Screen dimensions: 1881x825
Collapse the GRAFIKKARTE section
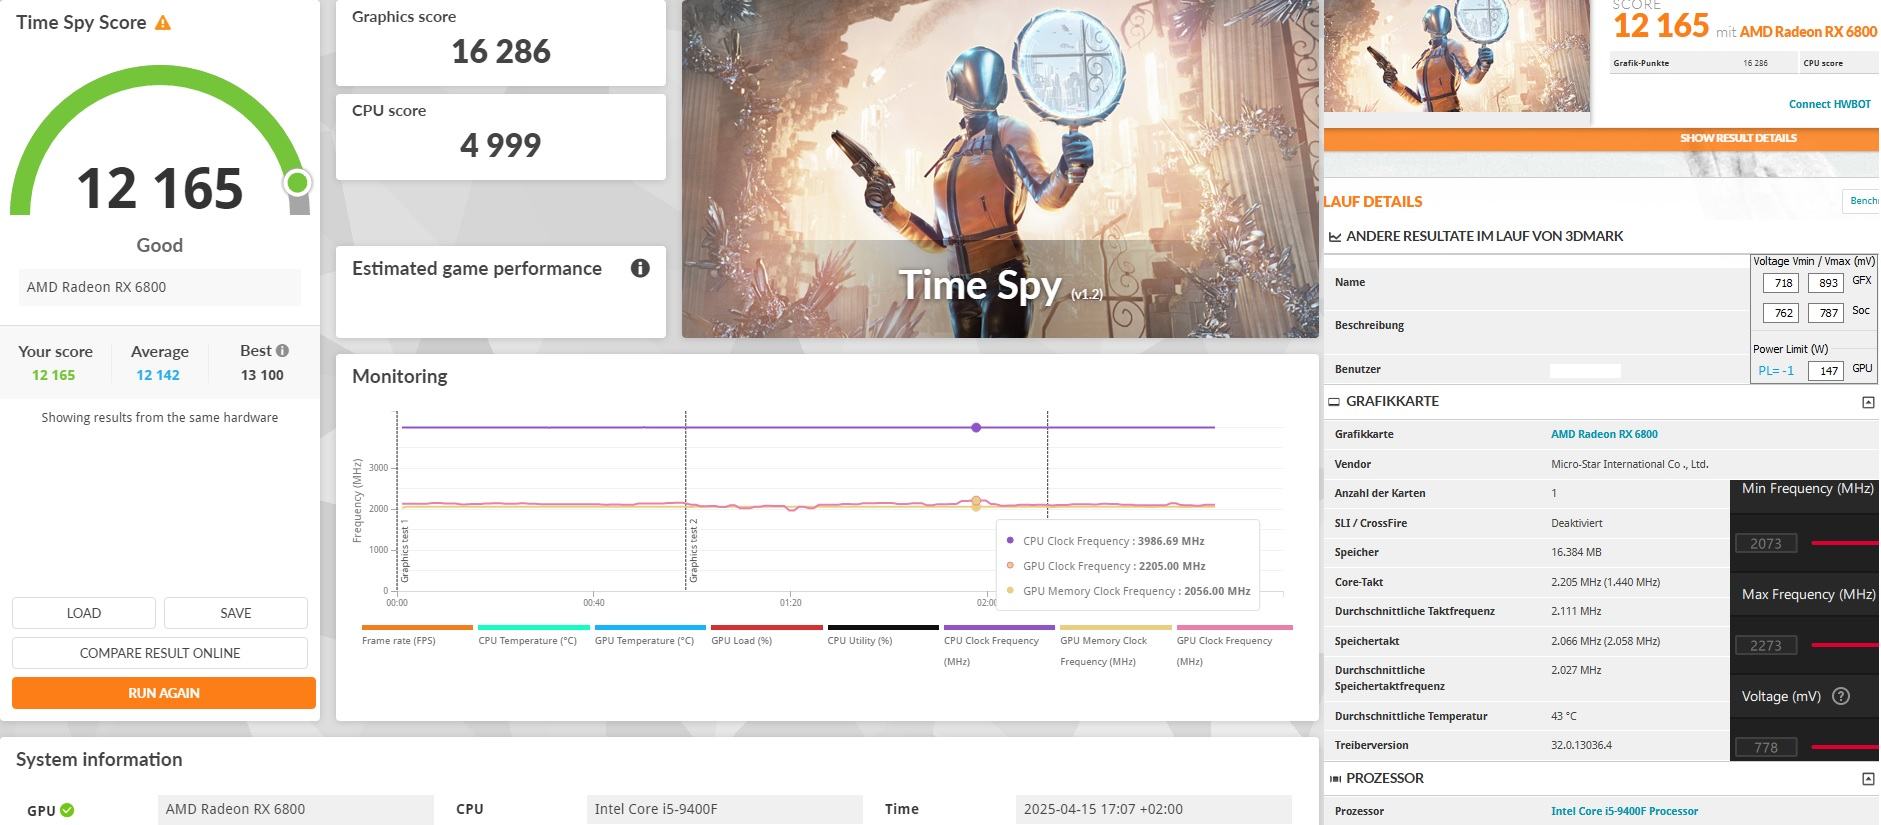1867,402
